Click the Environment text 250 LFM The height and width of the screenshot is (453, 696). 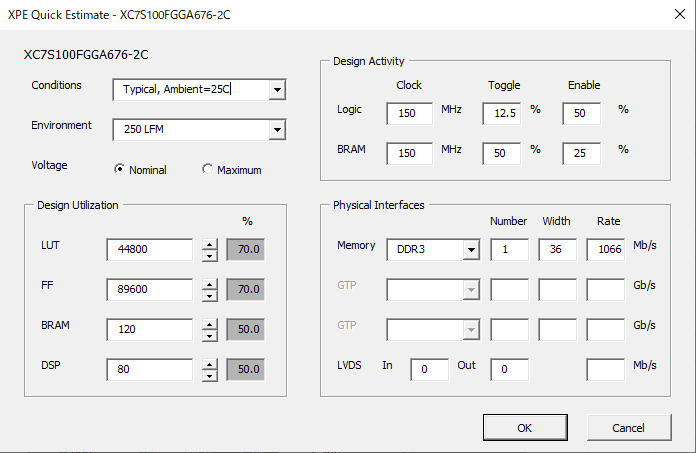(x=143, y=129)
